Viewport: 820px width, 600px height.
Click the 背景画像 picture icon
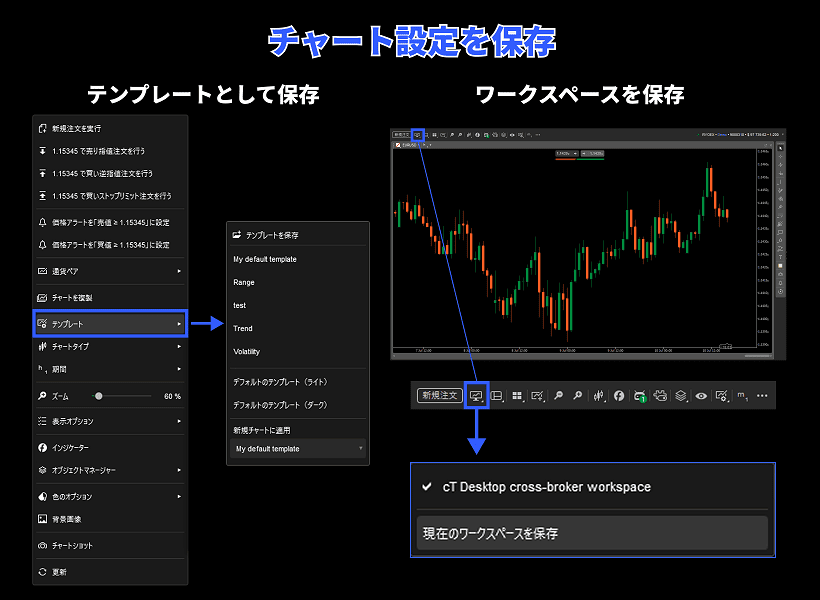tap(42, 519)
